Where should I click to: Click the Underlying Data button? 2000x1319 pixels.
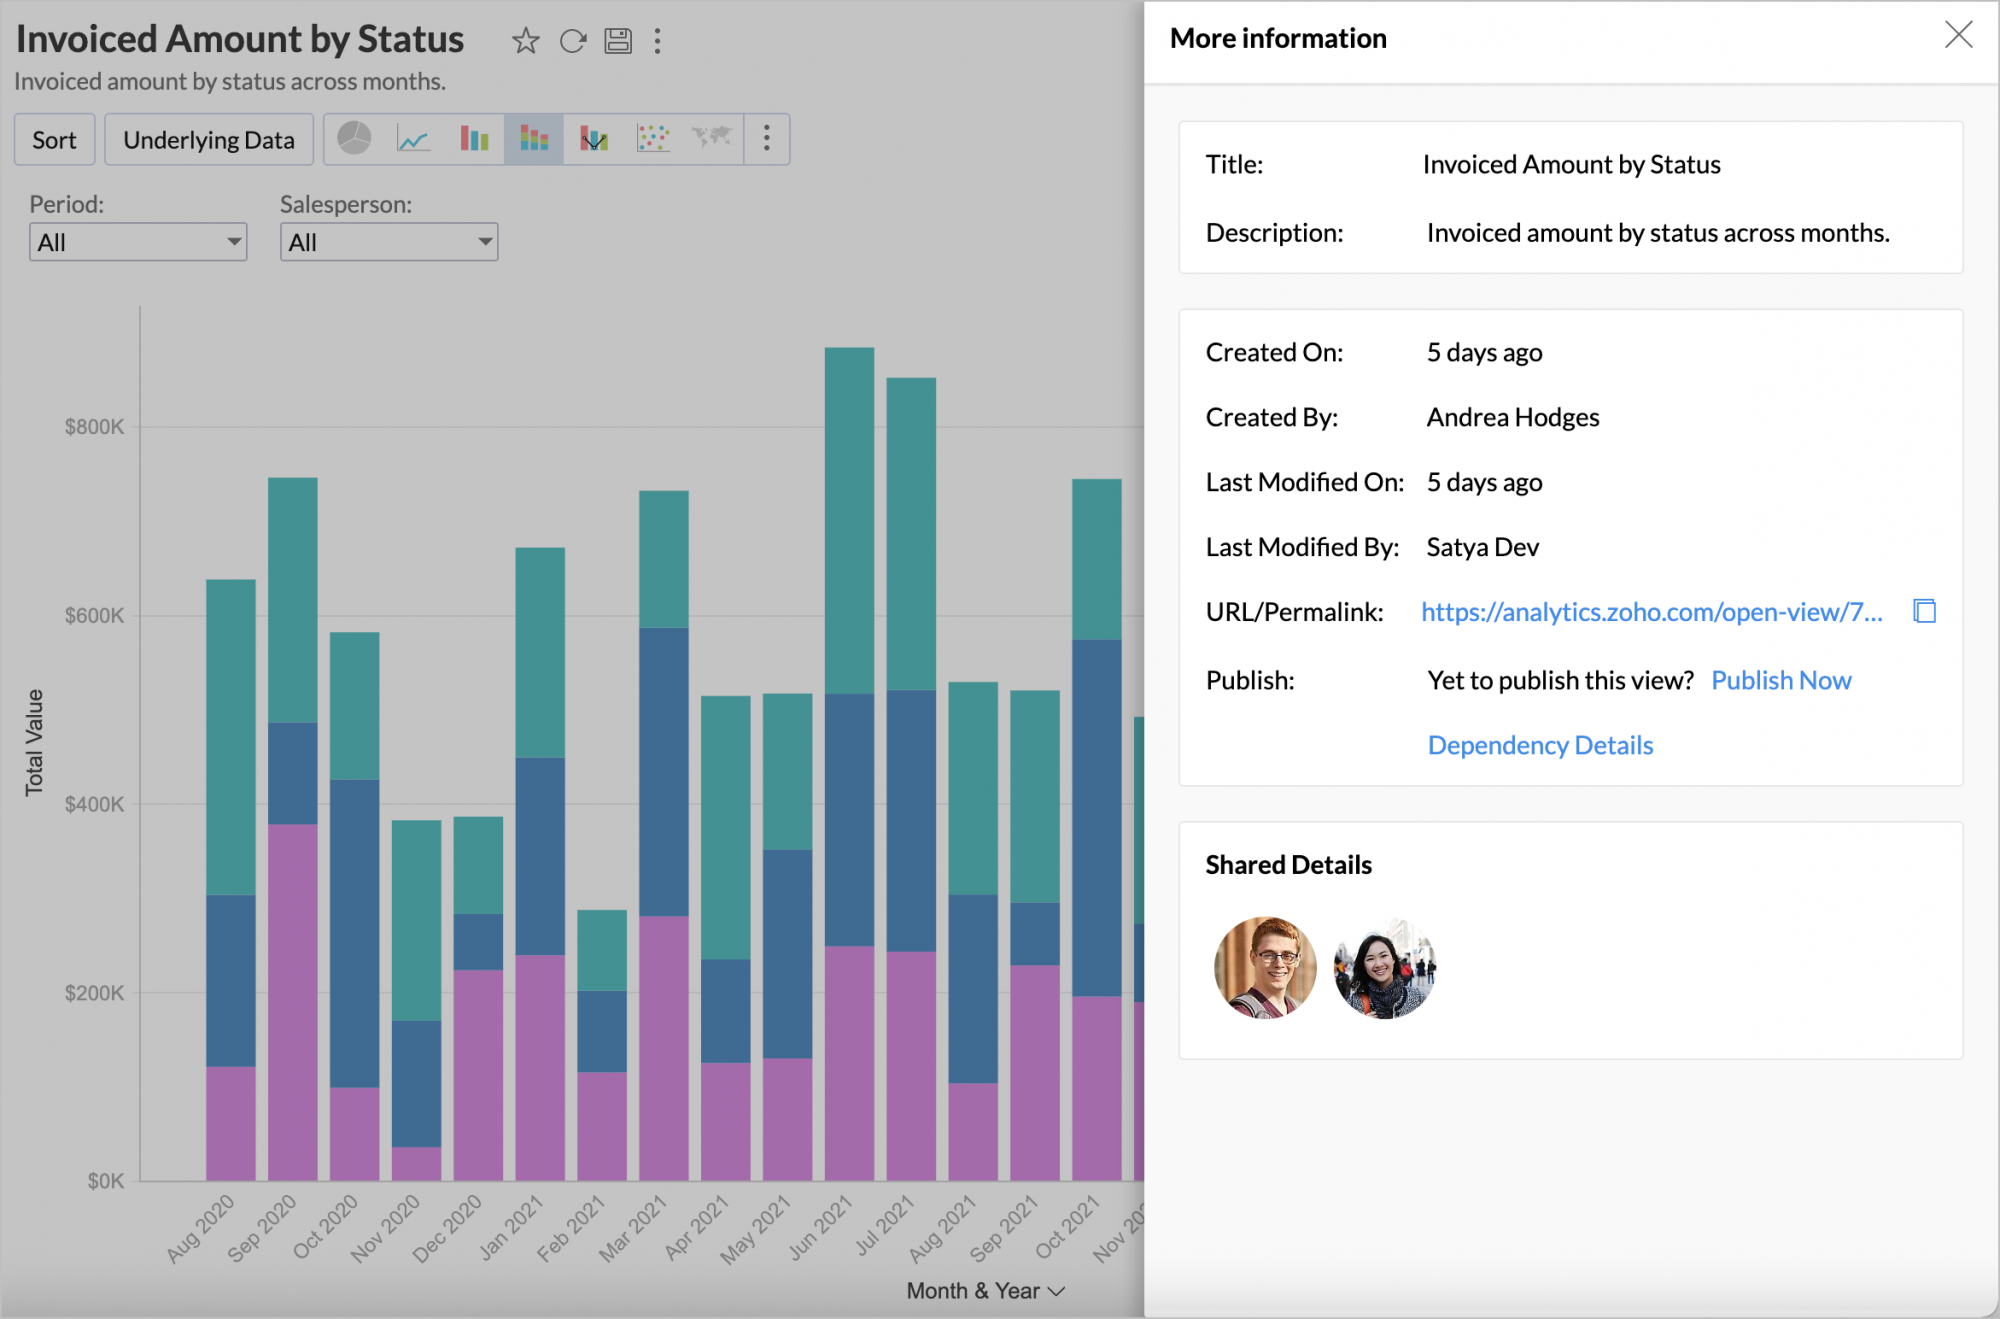point(208,139)
